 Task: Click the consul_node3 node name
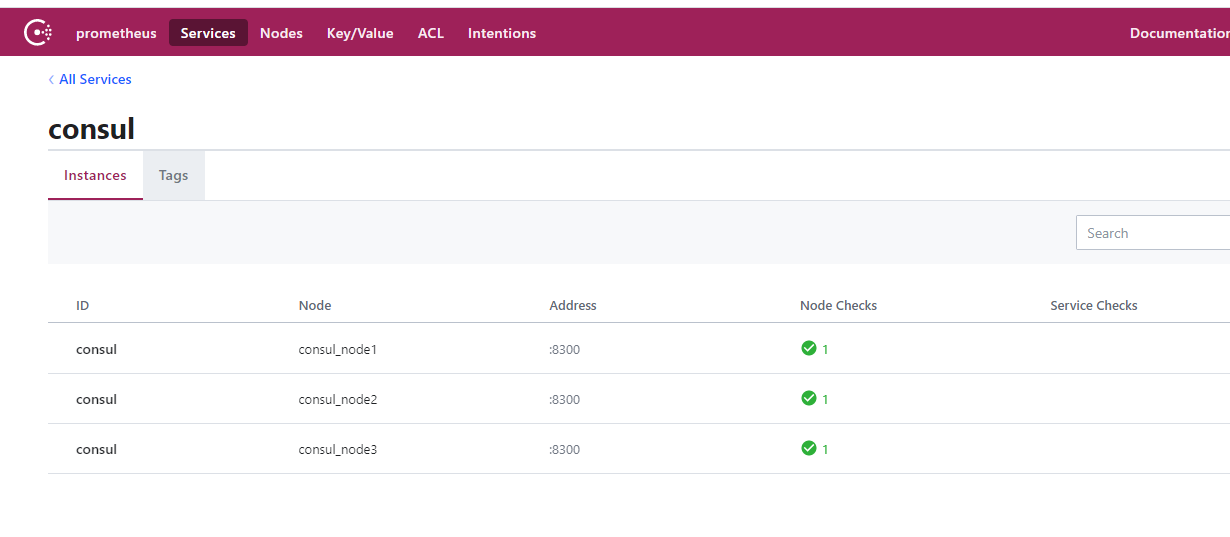pyautogui.click(x=338, y=449)
